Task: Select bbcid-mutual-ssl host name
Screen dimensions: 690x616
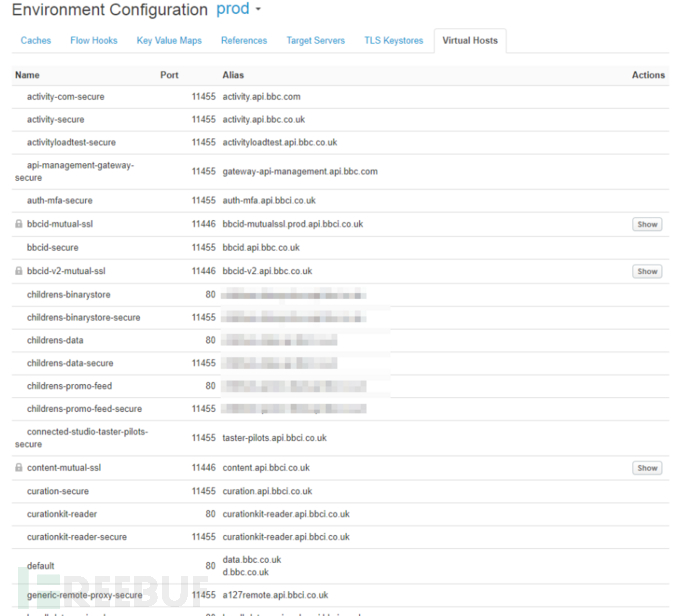Action: pyautogui.click(x=60, y=224)
